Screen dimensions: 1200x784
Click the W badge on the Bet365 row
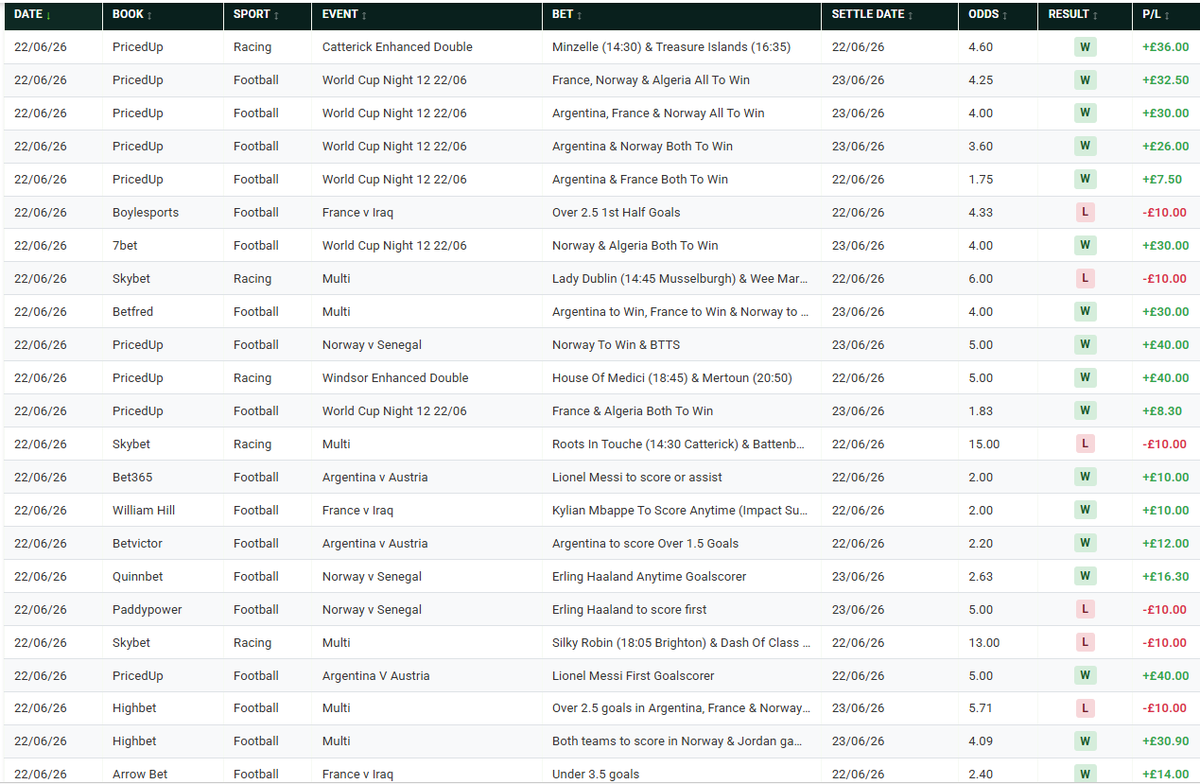(x=1085, y=477)
